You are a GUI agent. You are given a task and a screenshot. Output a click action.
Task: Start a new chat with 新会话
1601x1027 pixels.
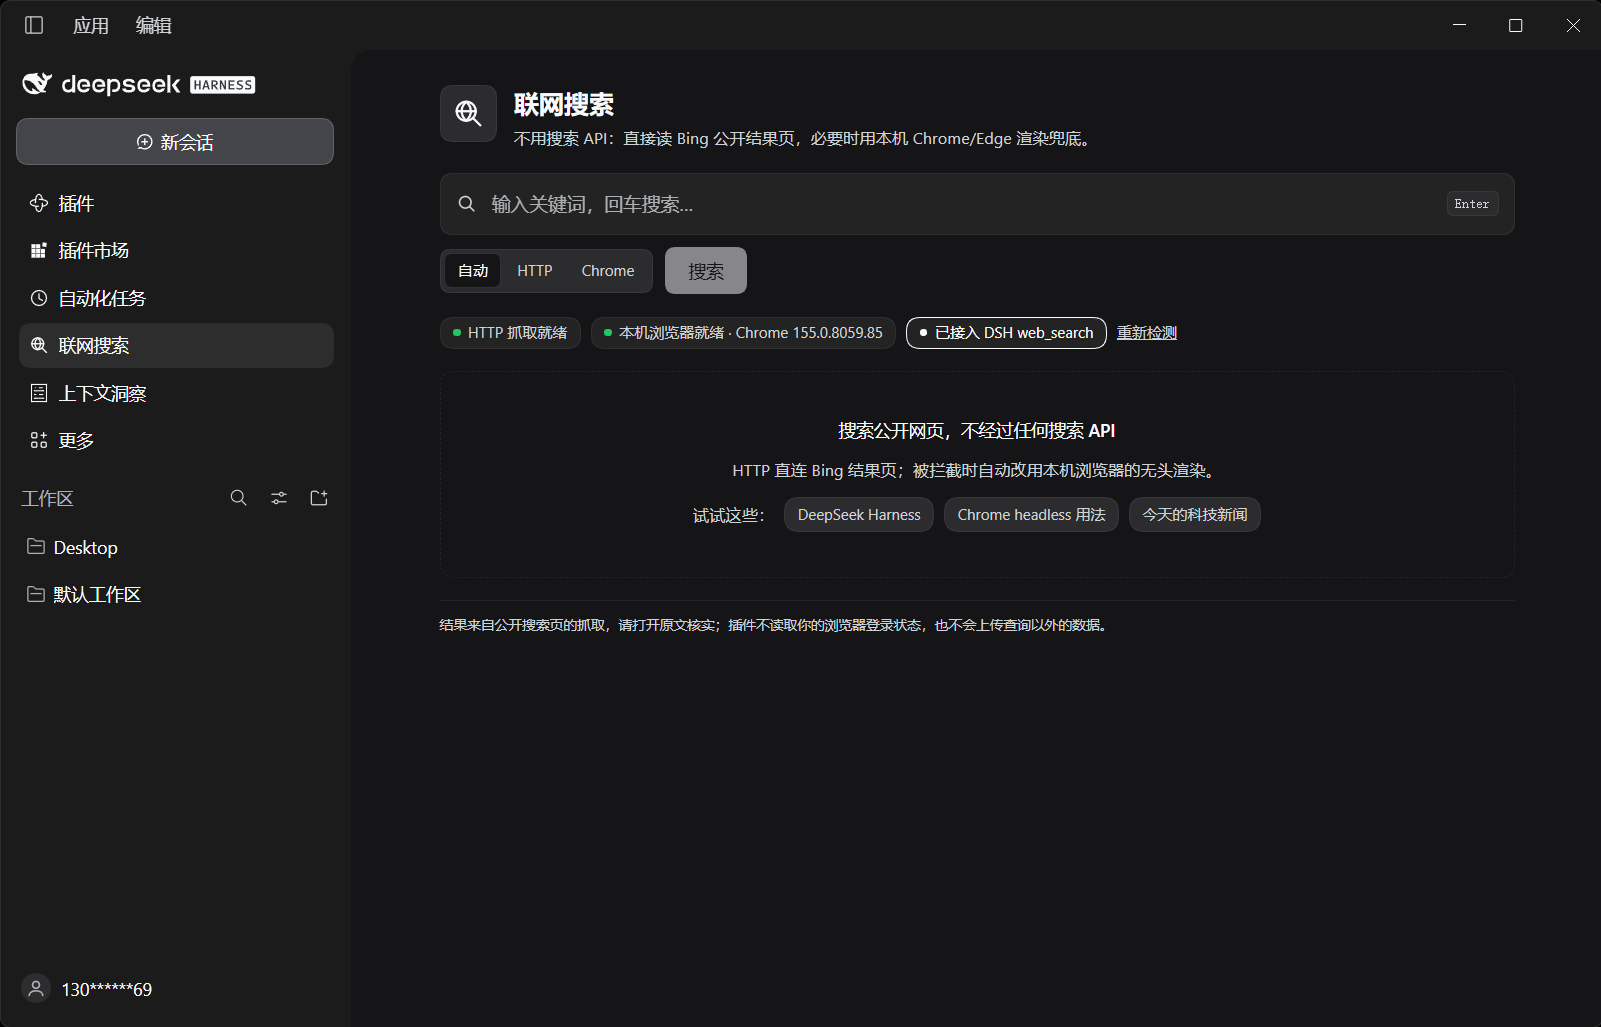[x=175, y=142]
